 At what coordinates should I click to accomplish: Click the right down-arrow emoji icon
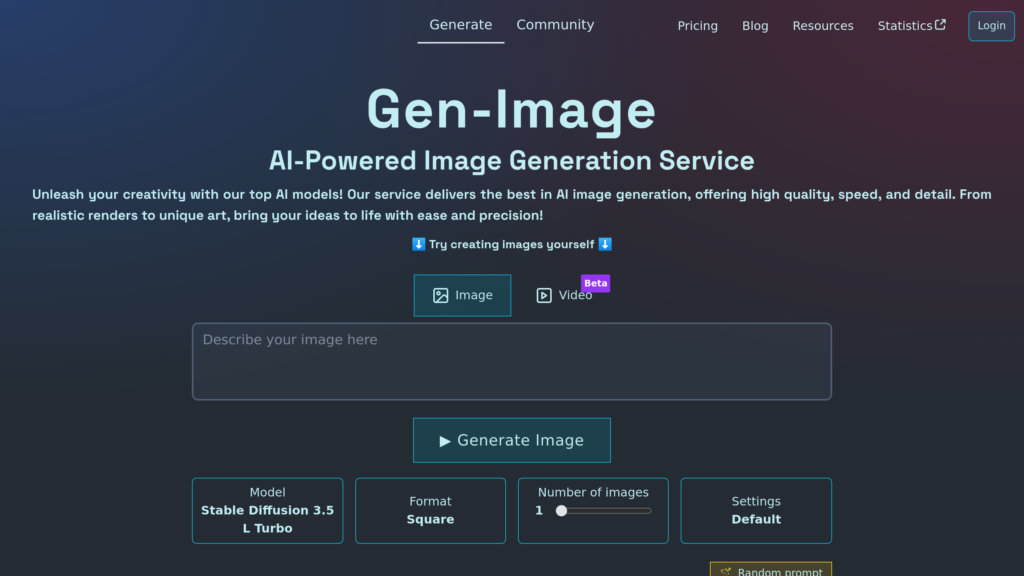[605, 244]
